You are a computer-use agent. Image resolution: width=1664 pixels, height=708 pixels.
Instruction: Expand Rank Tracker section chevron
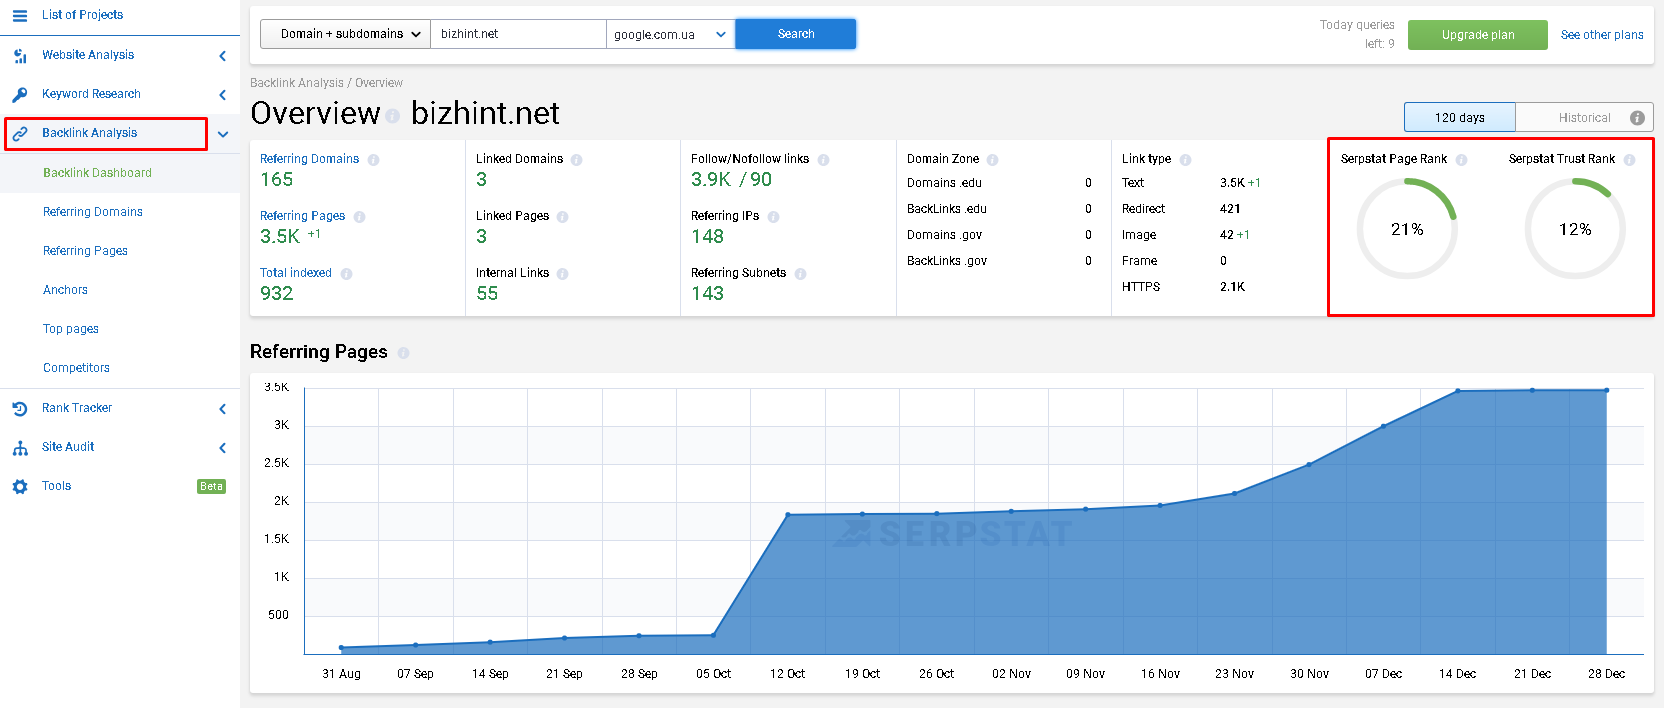222,408
